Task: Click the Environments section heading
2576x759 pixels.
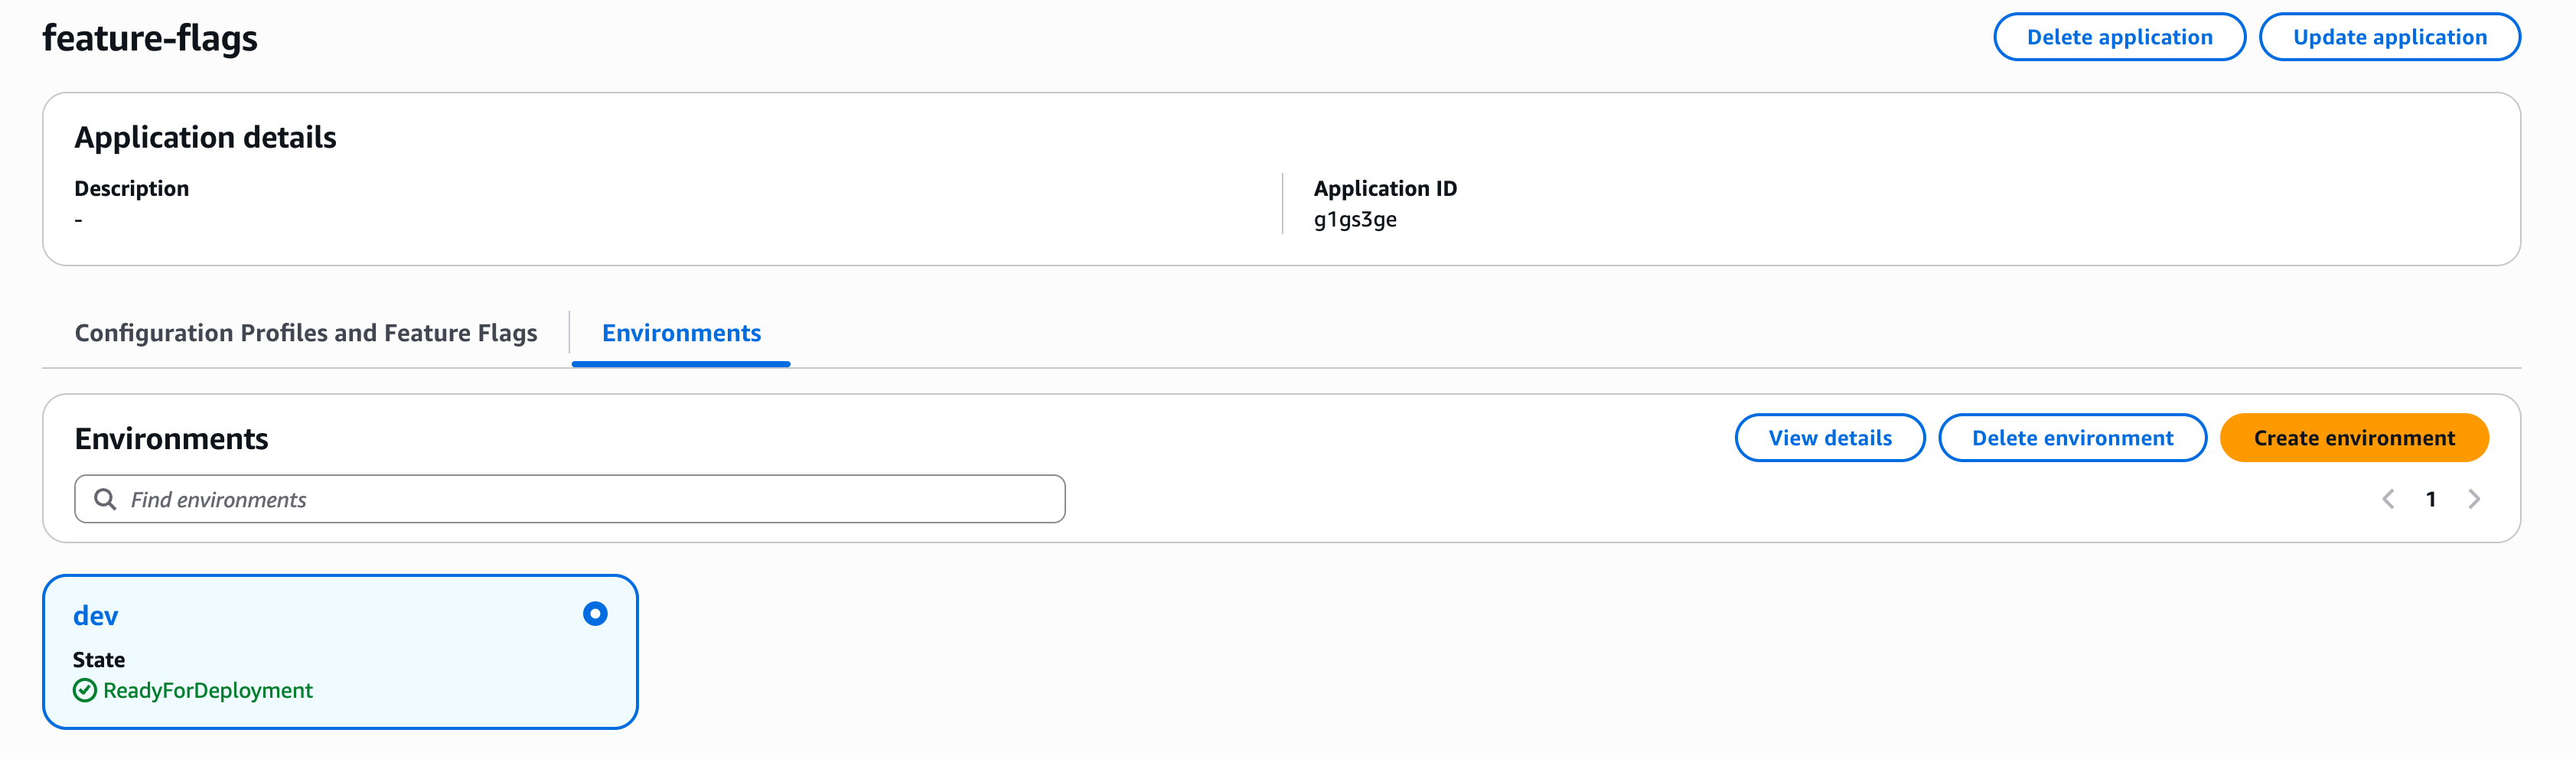Action: coord(171,439)
